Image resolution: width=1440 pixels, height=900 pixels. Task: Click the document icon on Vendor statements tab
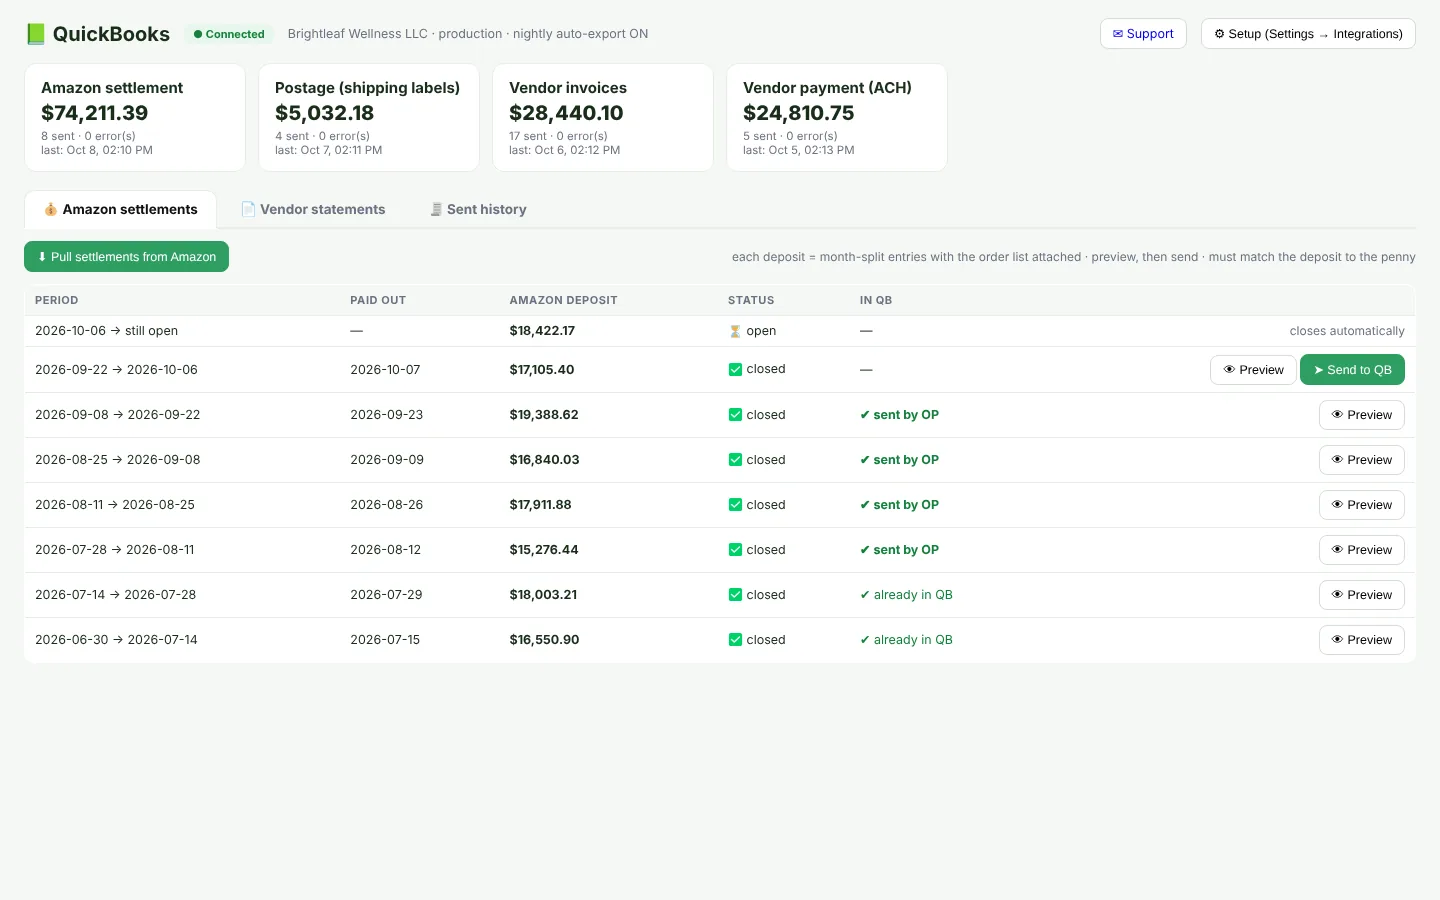click(248, 209)
